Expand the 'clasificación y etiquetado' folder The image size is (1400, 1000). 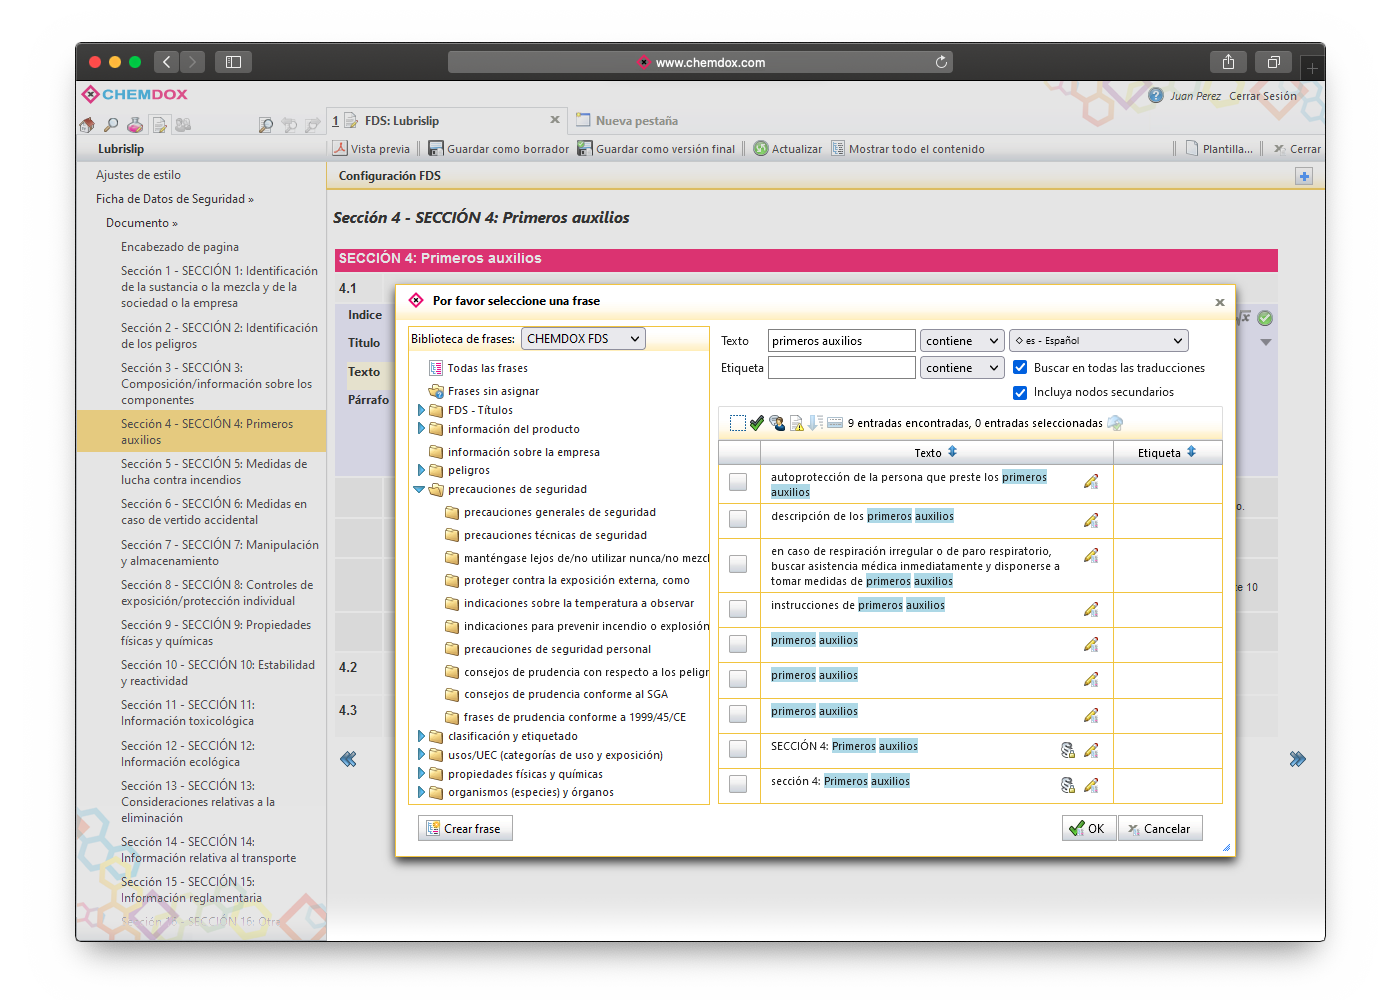[421, 736]
